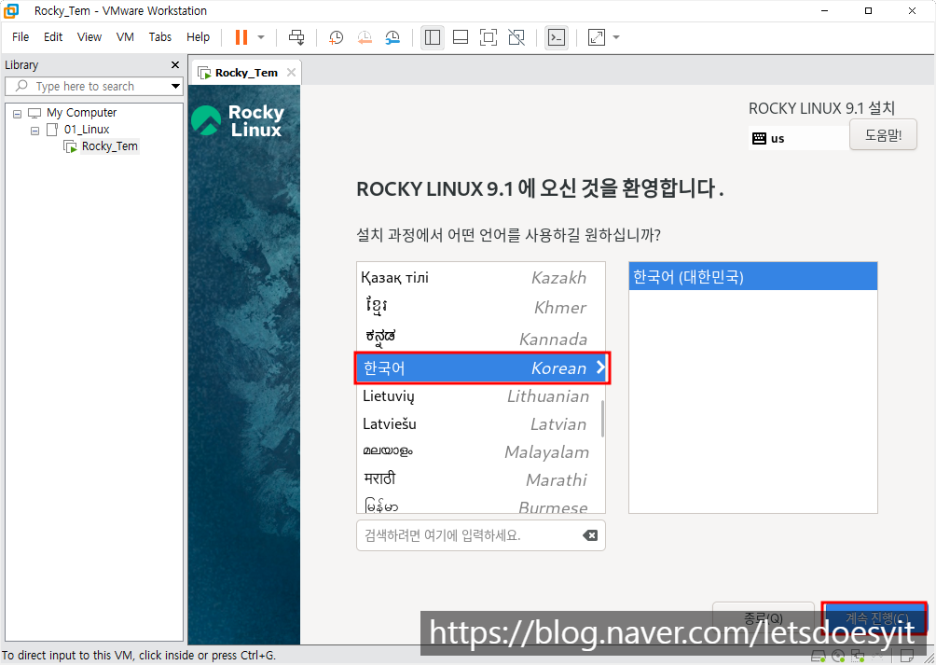The width and height of the screenshot is (936, 665).
Task: Select the 01_Linux folder
Action: pyautogui.click(x=87, y=130)
